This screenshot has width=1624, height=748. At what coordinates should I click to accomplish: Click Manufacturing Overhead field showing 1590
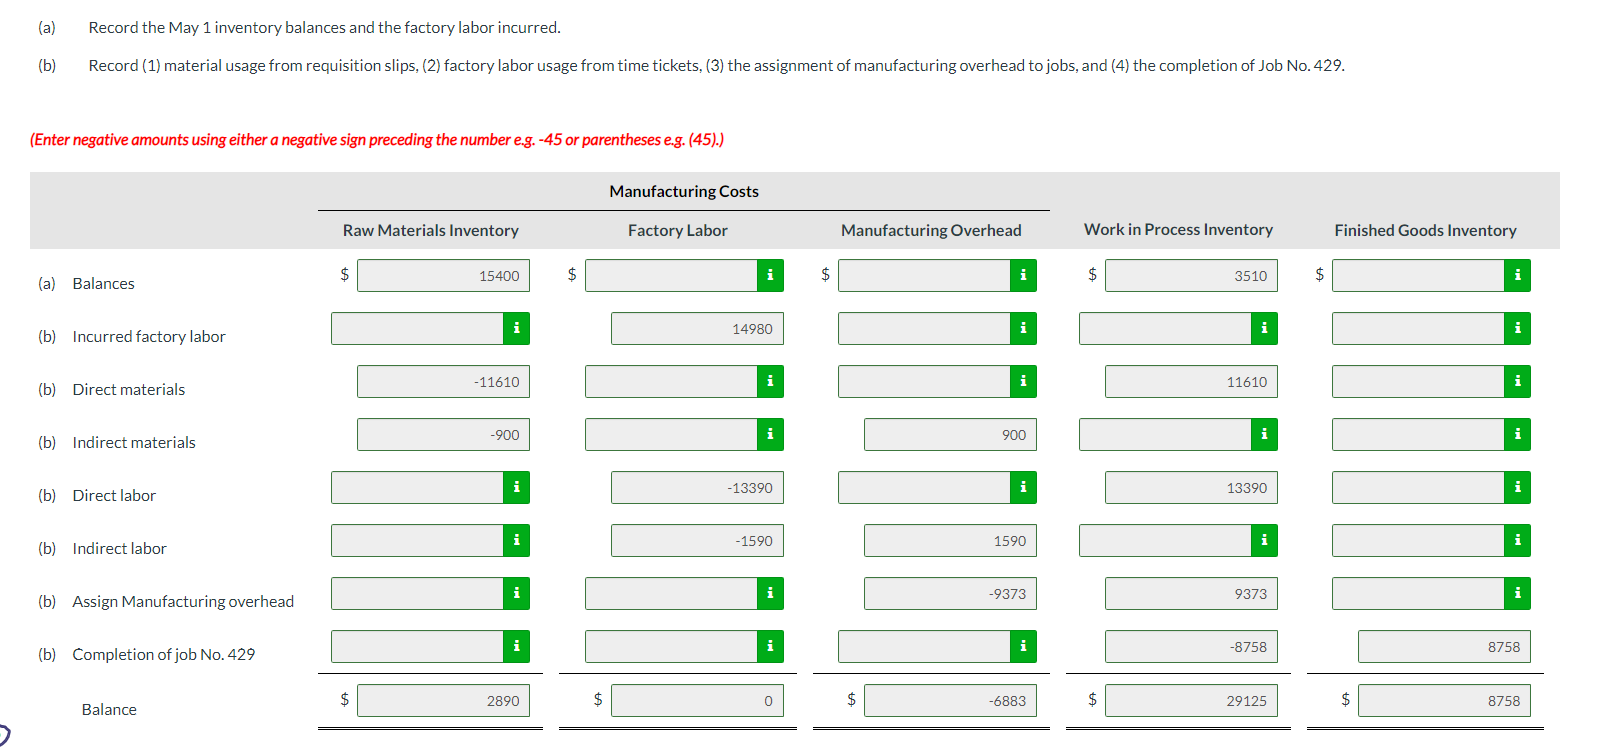(x=950, y=540)
